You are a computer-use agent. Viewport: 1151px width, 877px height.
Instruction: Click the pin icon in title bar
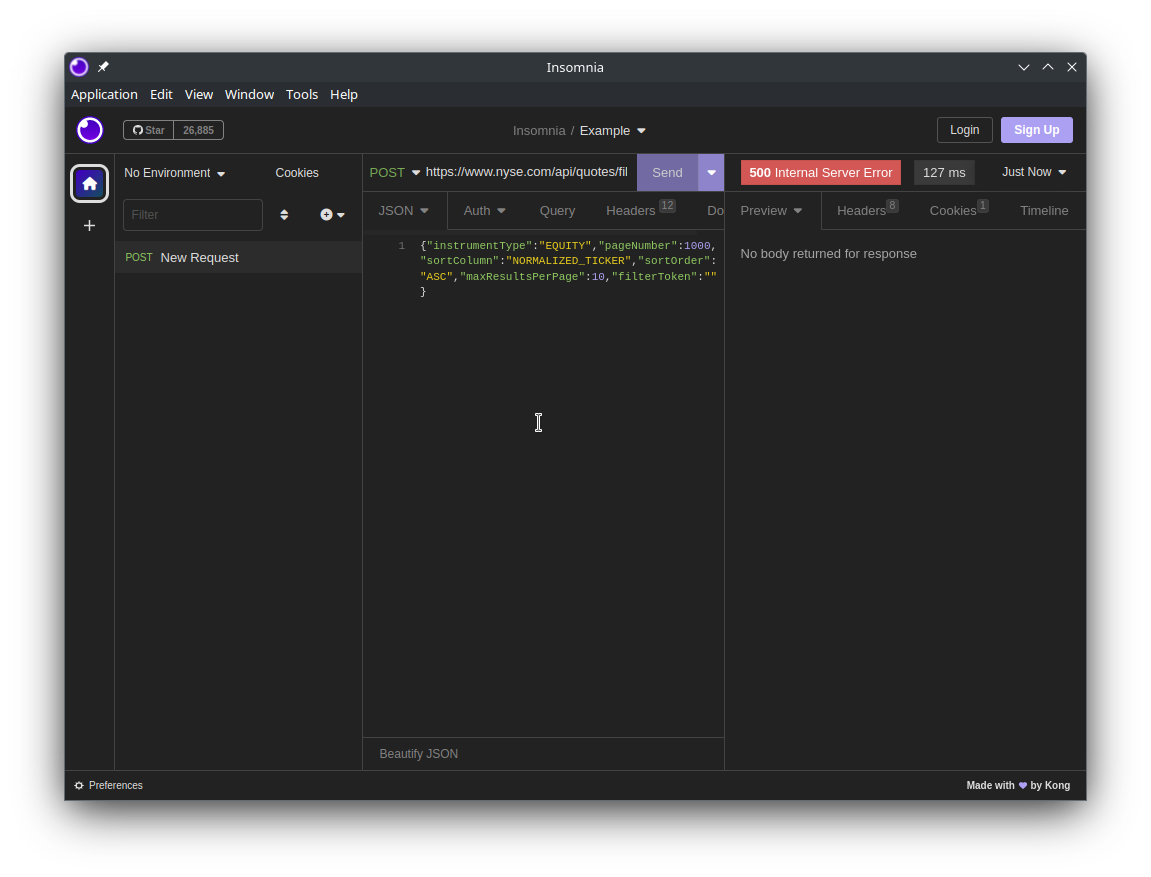coord(103,67)
